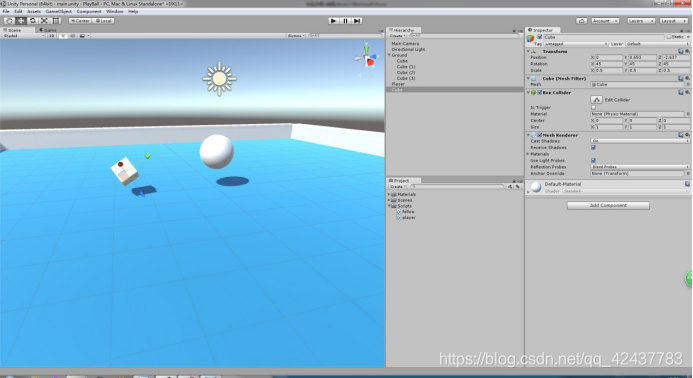Collapse the Ground object in Hierarchy

(389, 55)
